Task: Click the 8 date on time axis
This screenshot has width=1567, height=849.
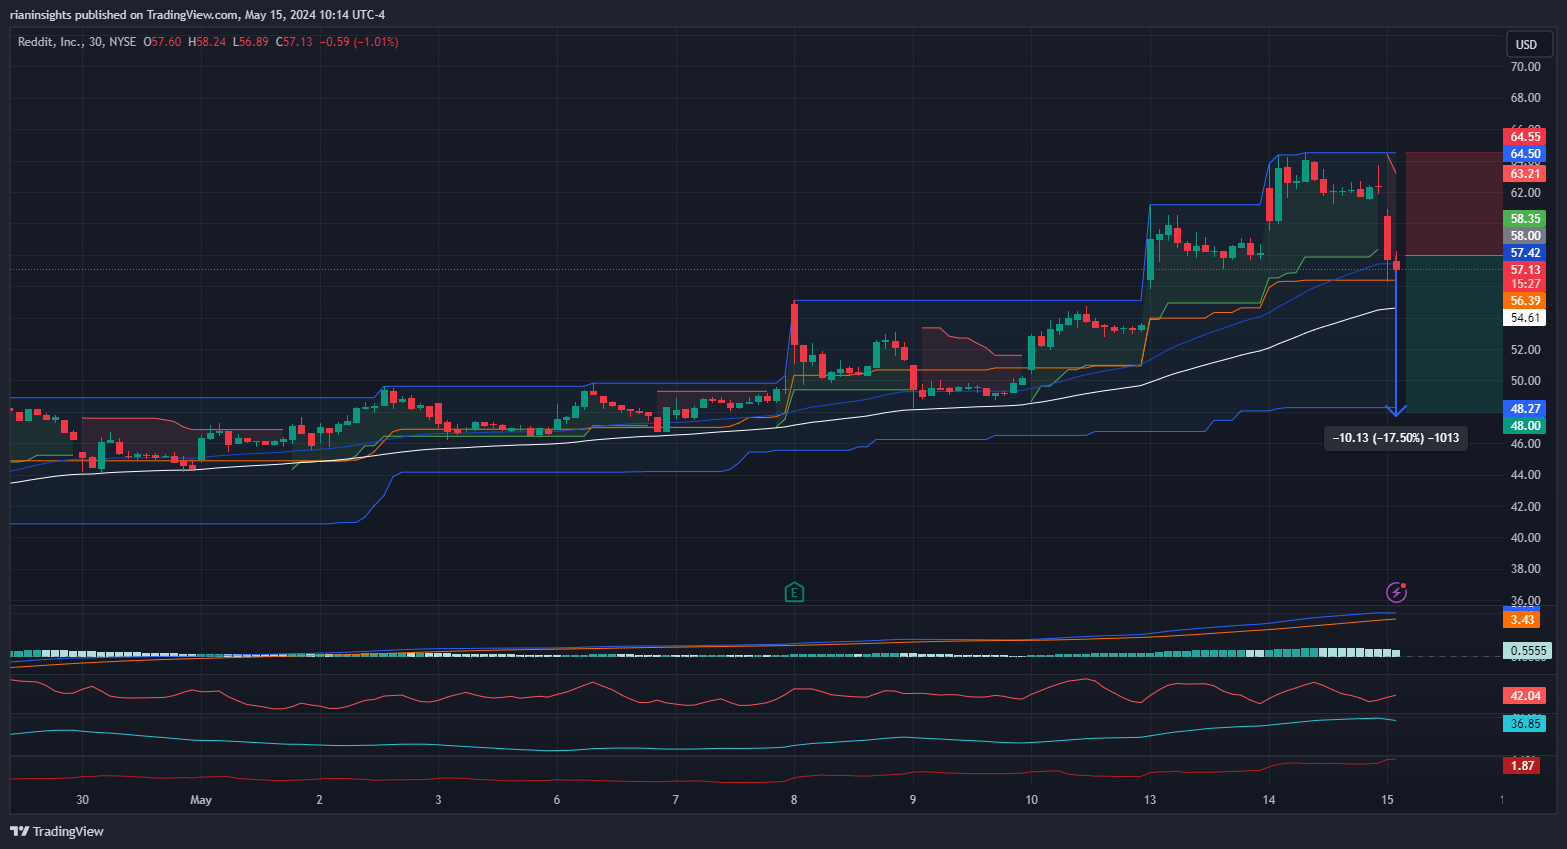Action: point(794,800)
